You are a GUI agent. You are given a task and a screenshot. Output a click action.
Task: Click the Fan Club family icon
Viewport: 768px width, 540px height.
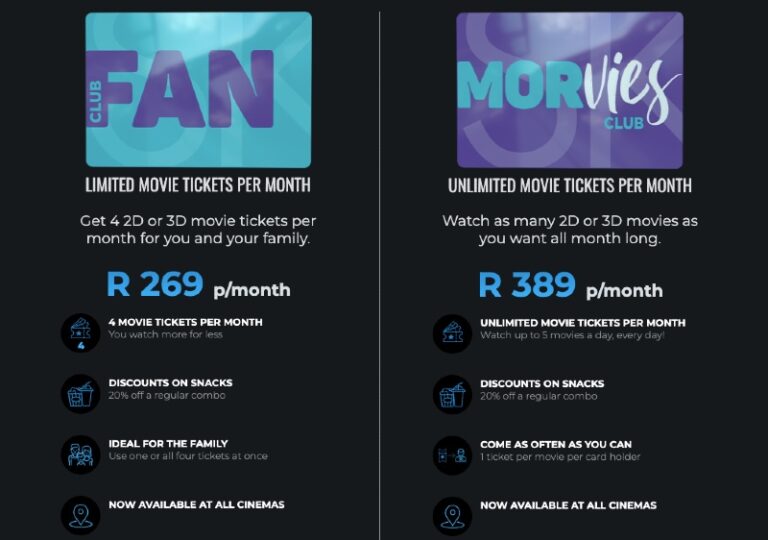81,454
